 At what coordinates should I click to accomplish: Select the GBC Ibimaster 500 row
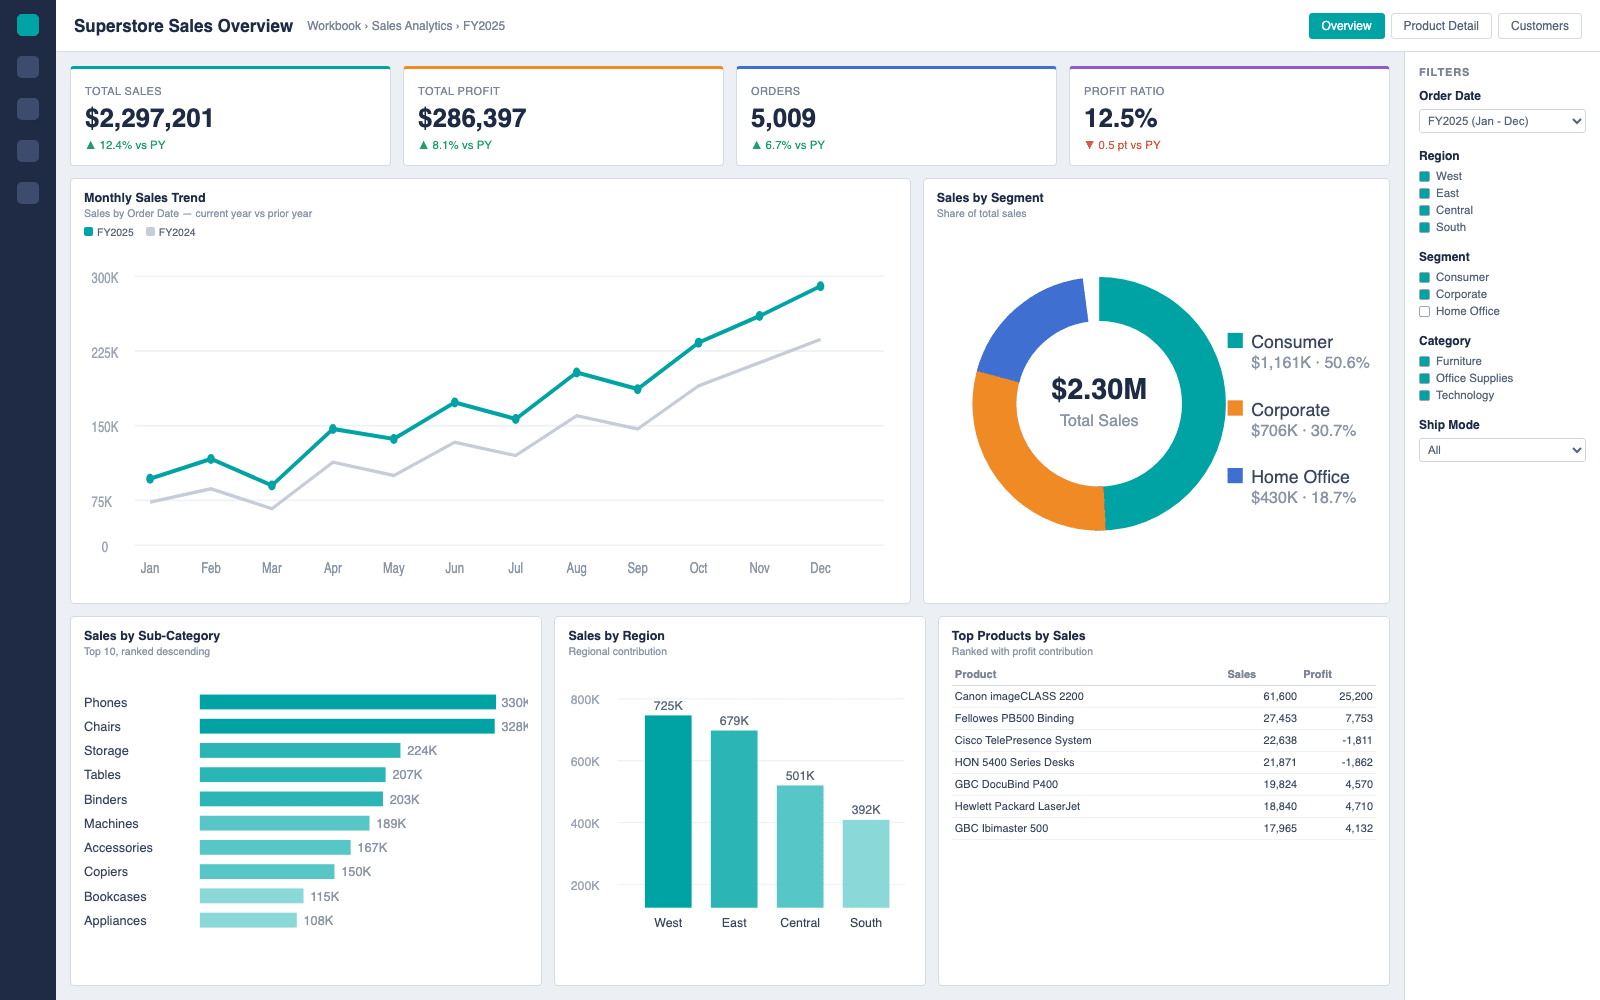(x=1163, y=828)
